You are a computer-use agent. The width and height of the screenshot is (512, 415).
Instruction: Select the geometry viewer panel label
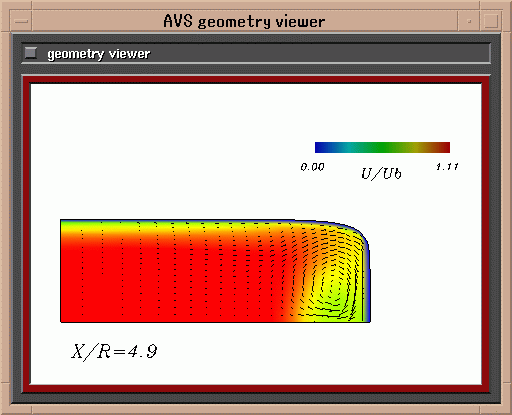pyautogui.click(x=99, y=54)
